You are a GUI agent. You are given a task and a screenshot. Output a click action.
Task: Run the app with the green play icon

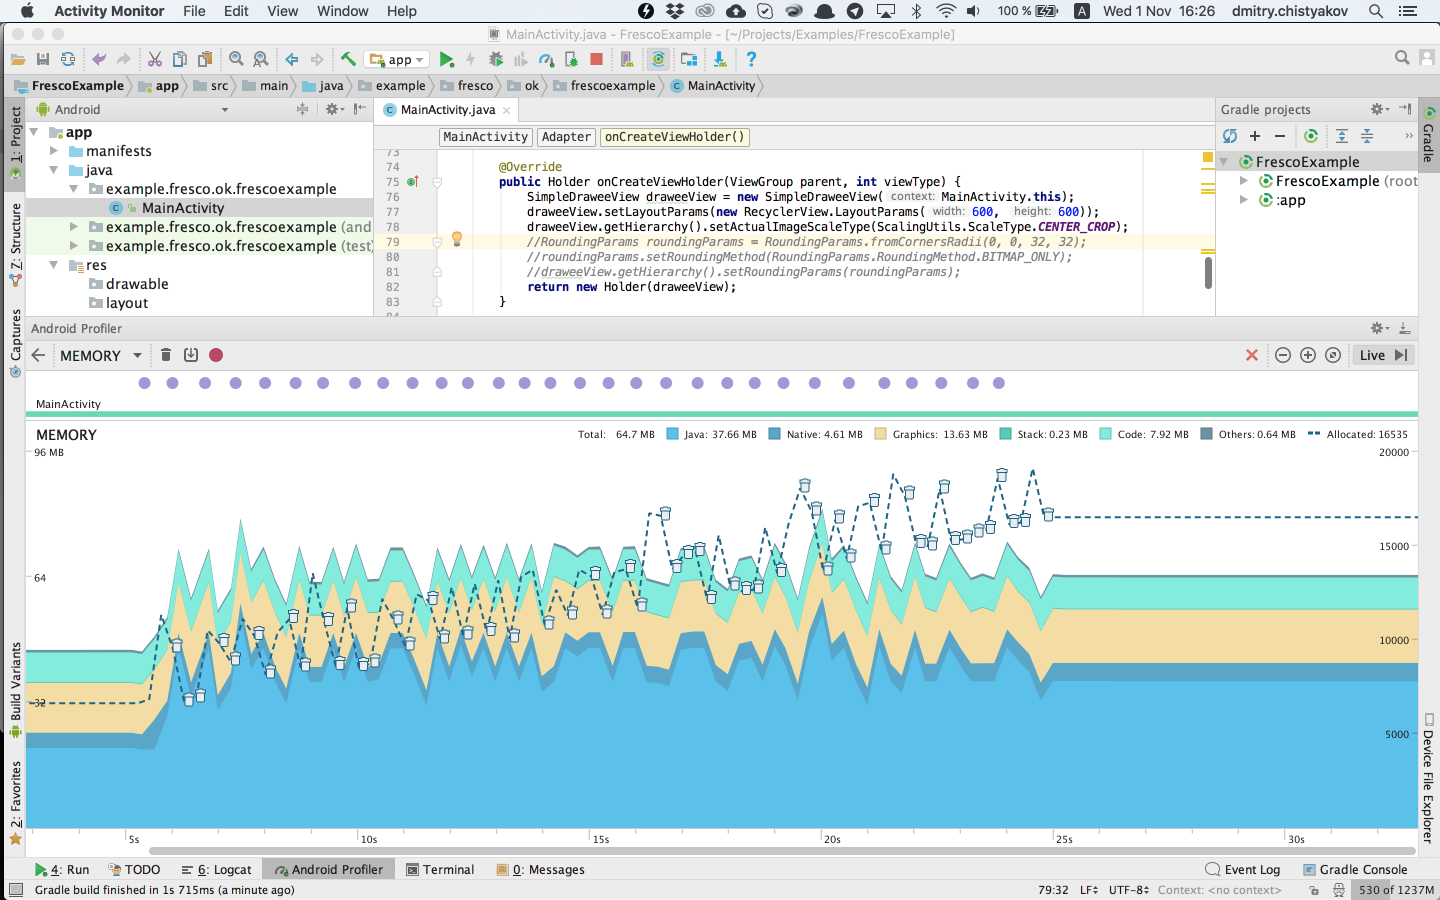(x=446, y=60)
